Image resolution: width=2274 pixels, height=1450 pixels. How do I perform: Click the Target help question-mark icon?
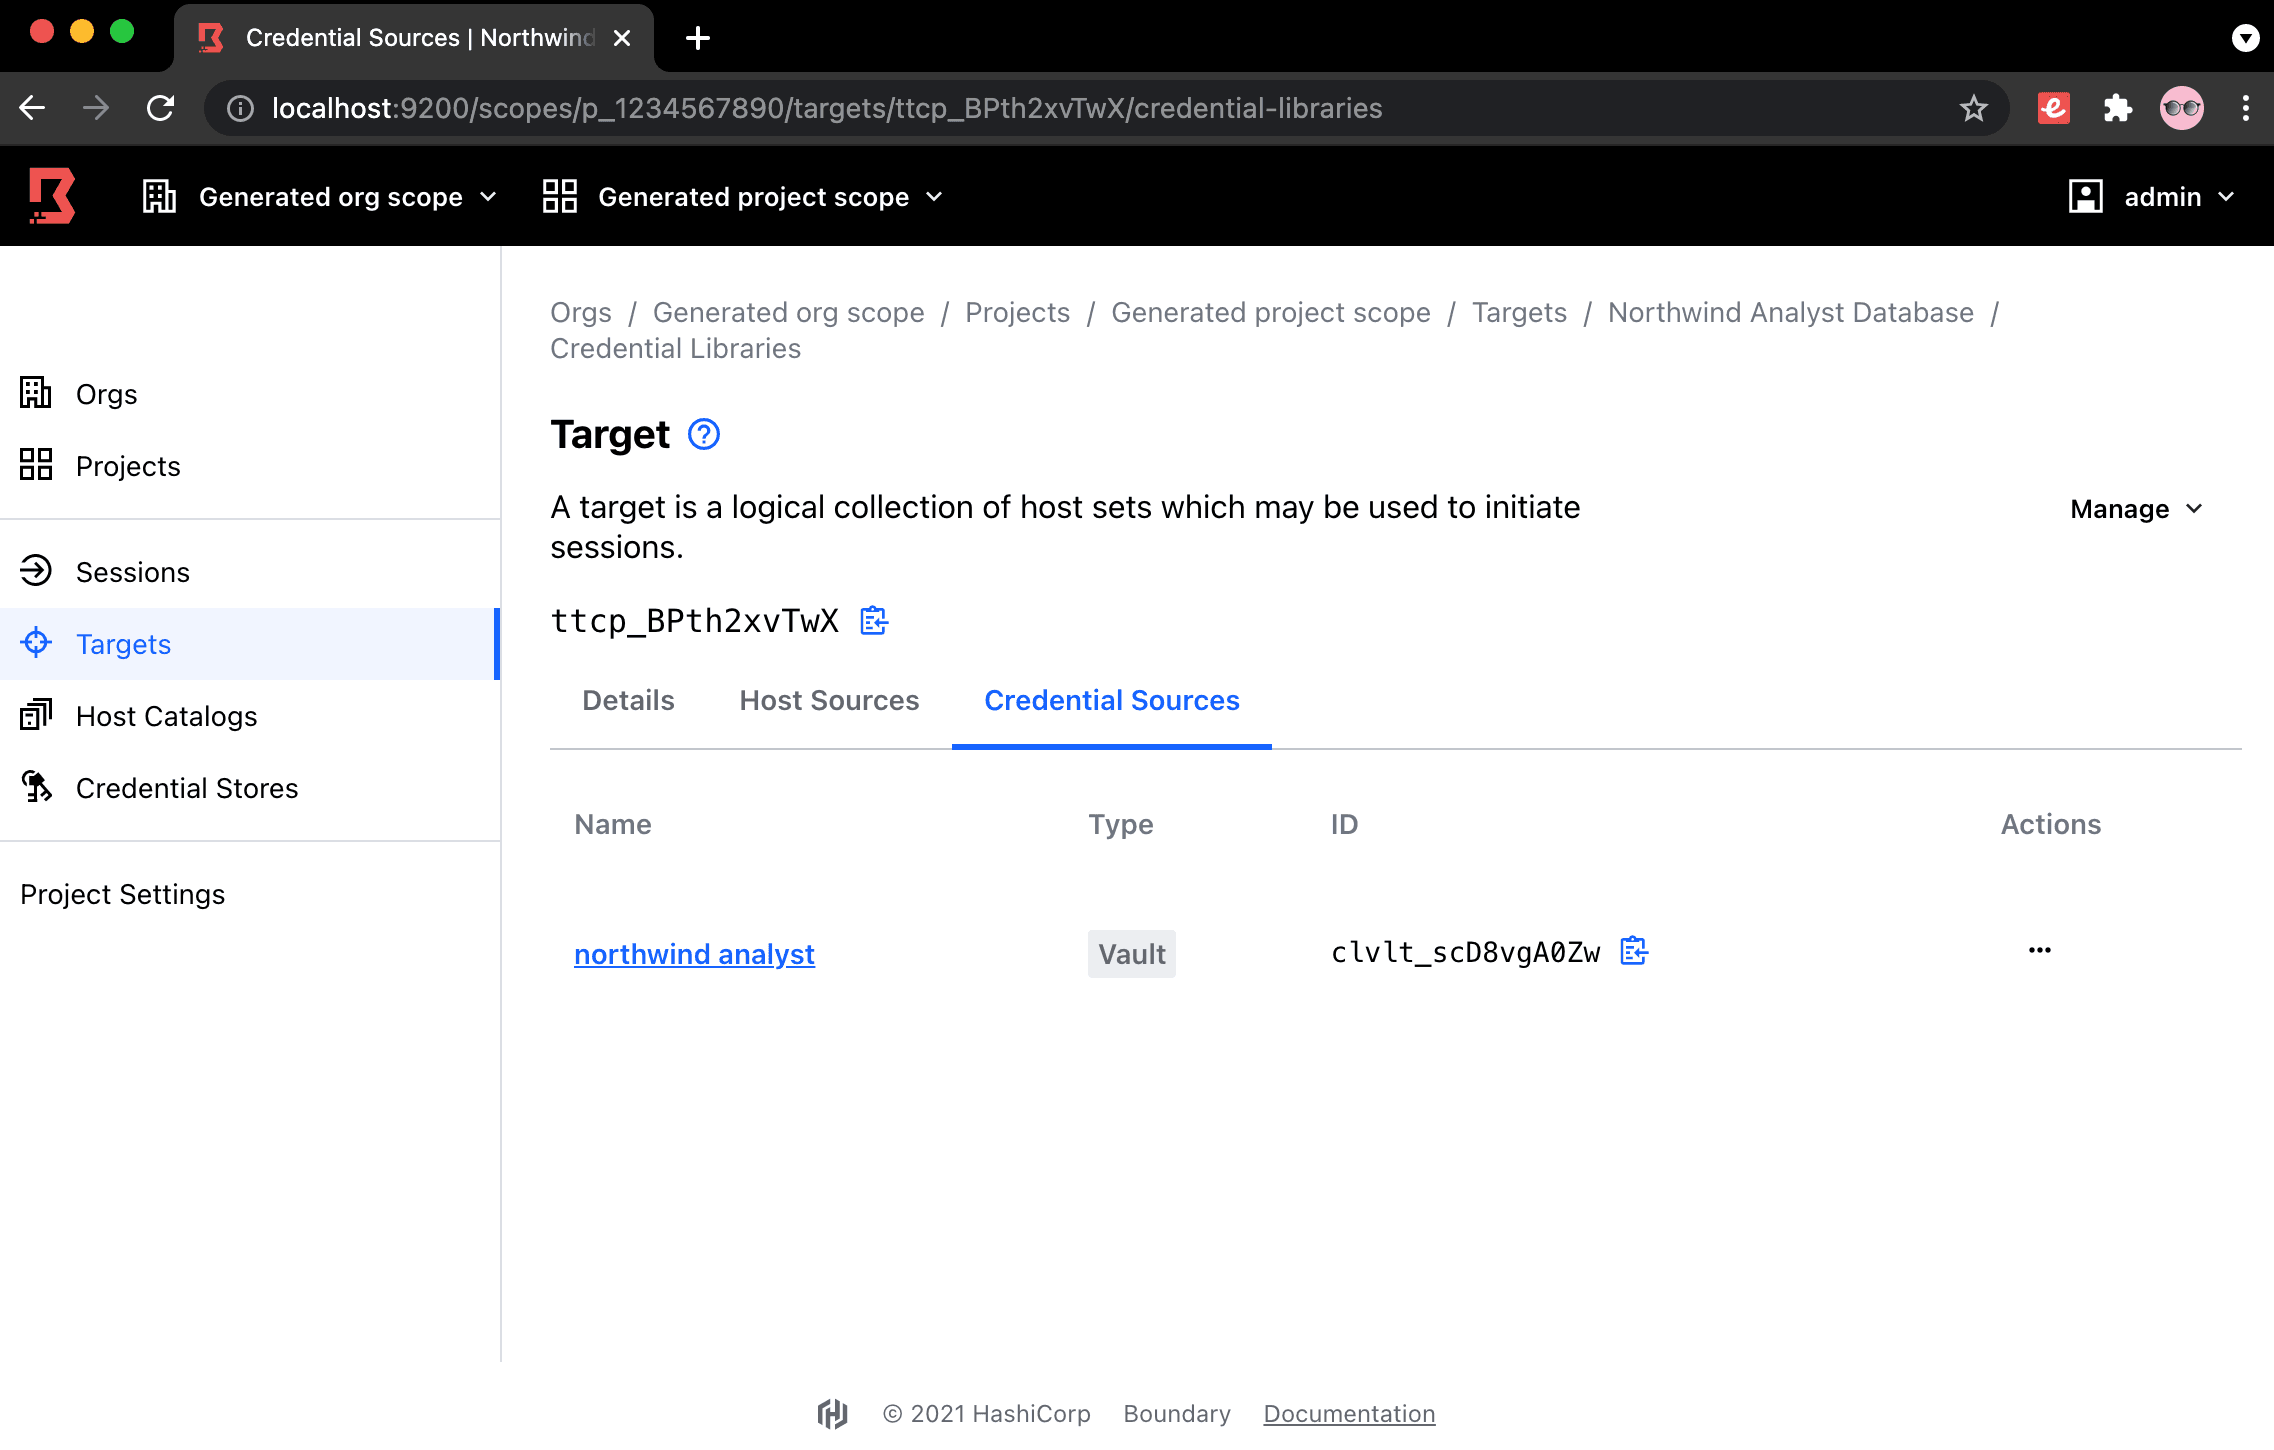pos(704,435)
